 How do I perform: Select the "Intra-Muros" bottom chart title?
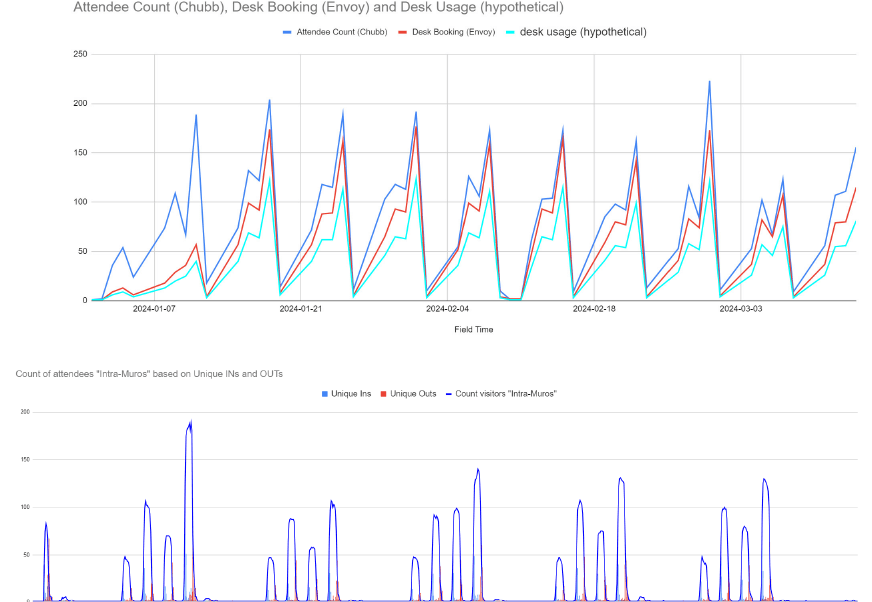click(x=149, y=374)
